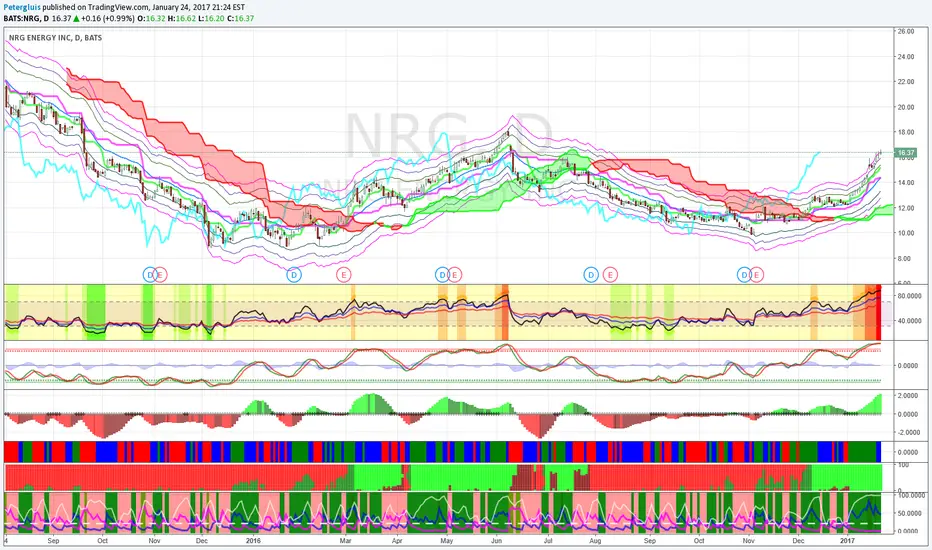Click the 22.00 price axis label
The height and width of the screenshot is (550, 932).
[x=906, y=81]
